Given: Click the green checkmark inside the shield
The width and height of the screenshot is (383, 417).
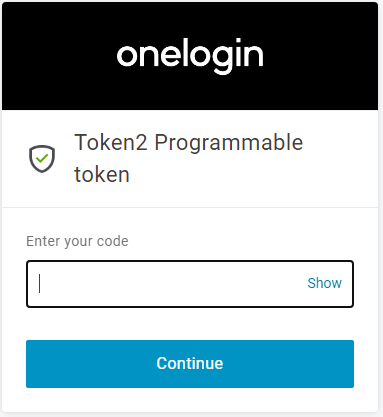Looking at the screenshot, I should click(x=42, y=158).
